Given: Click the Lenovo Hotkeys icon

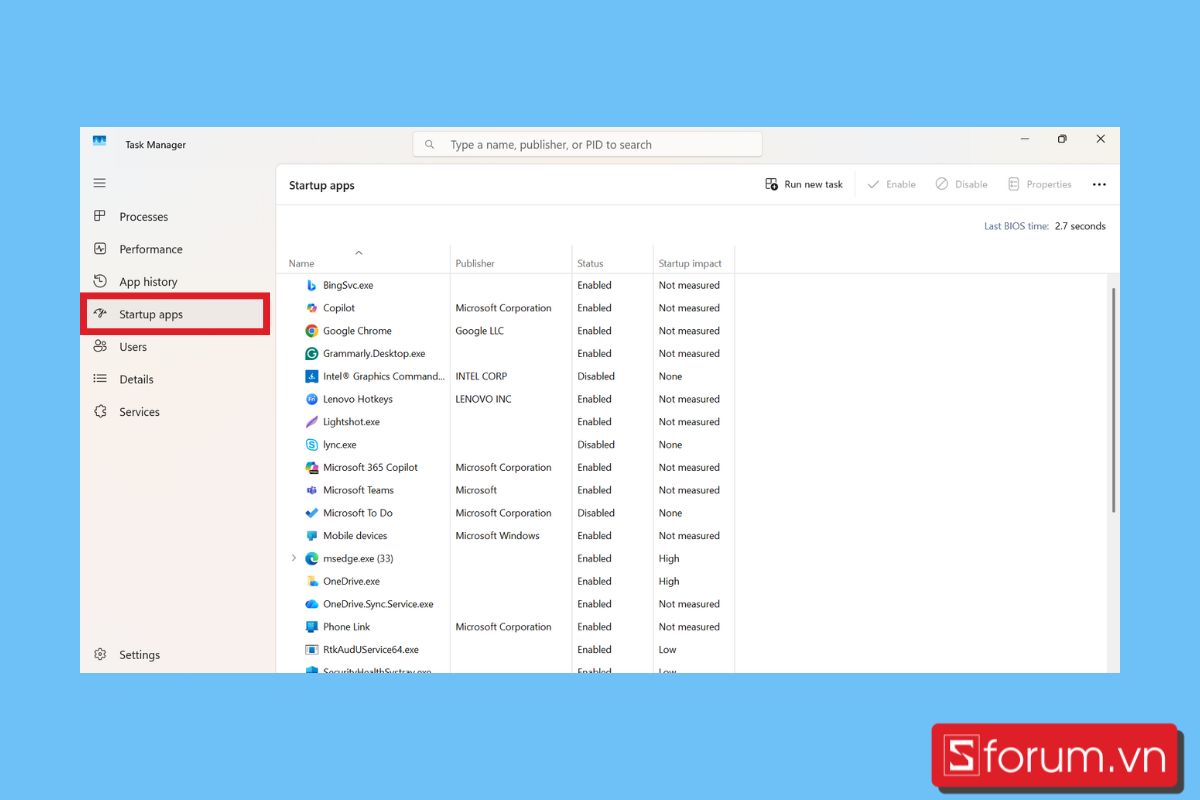Looking at the screenshot, I should (312, 399).
